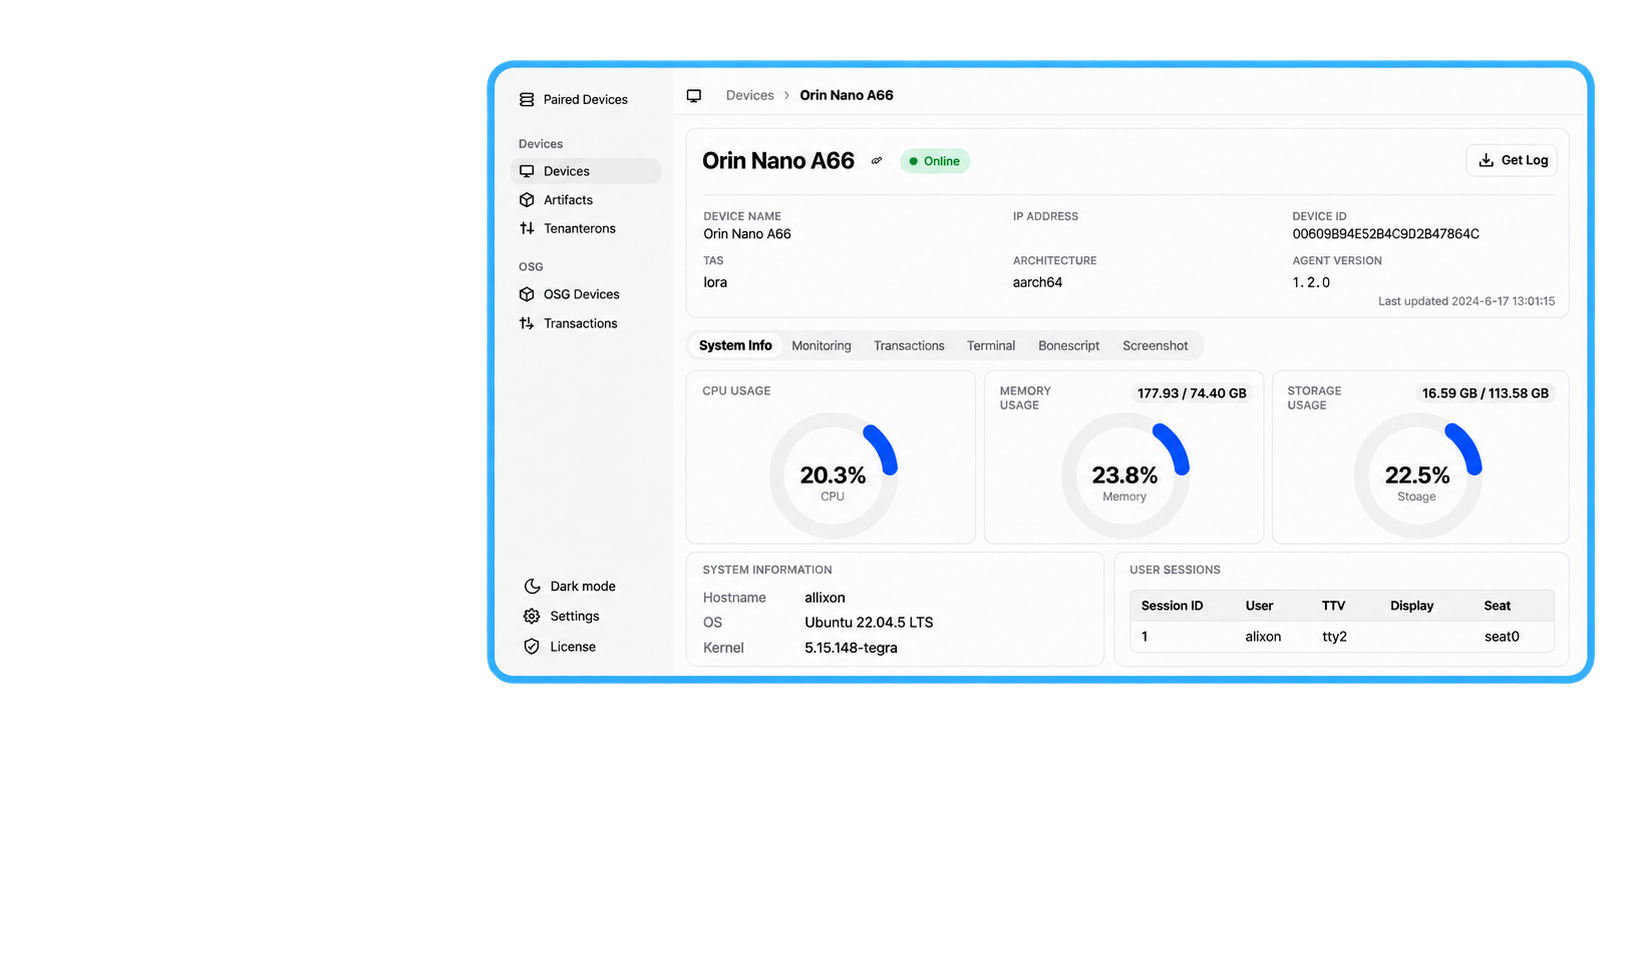Image resolution: width=1637 pixels, height=961 pixels.
Task: Click Orin Nano A66 in the breadcrumb
Action: click(846, 96)
